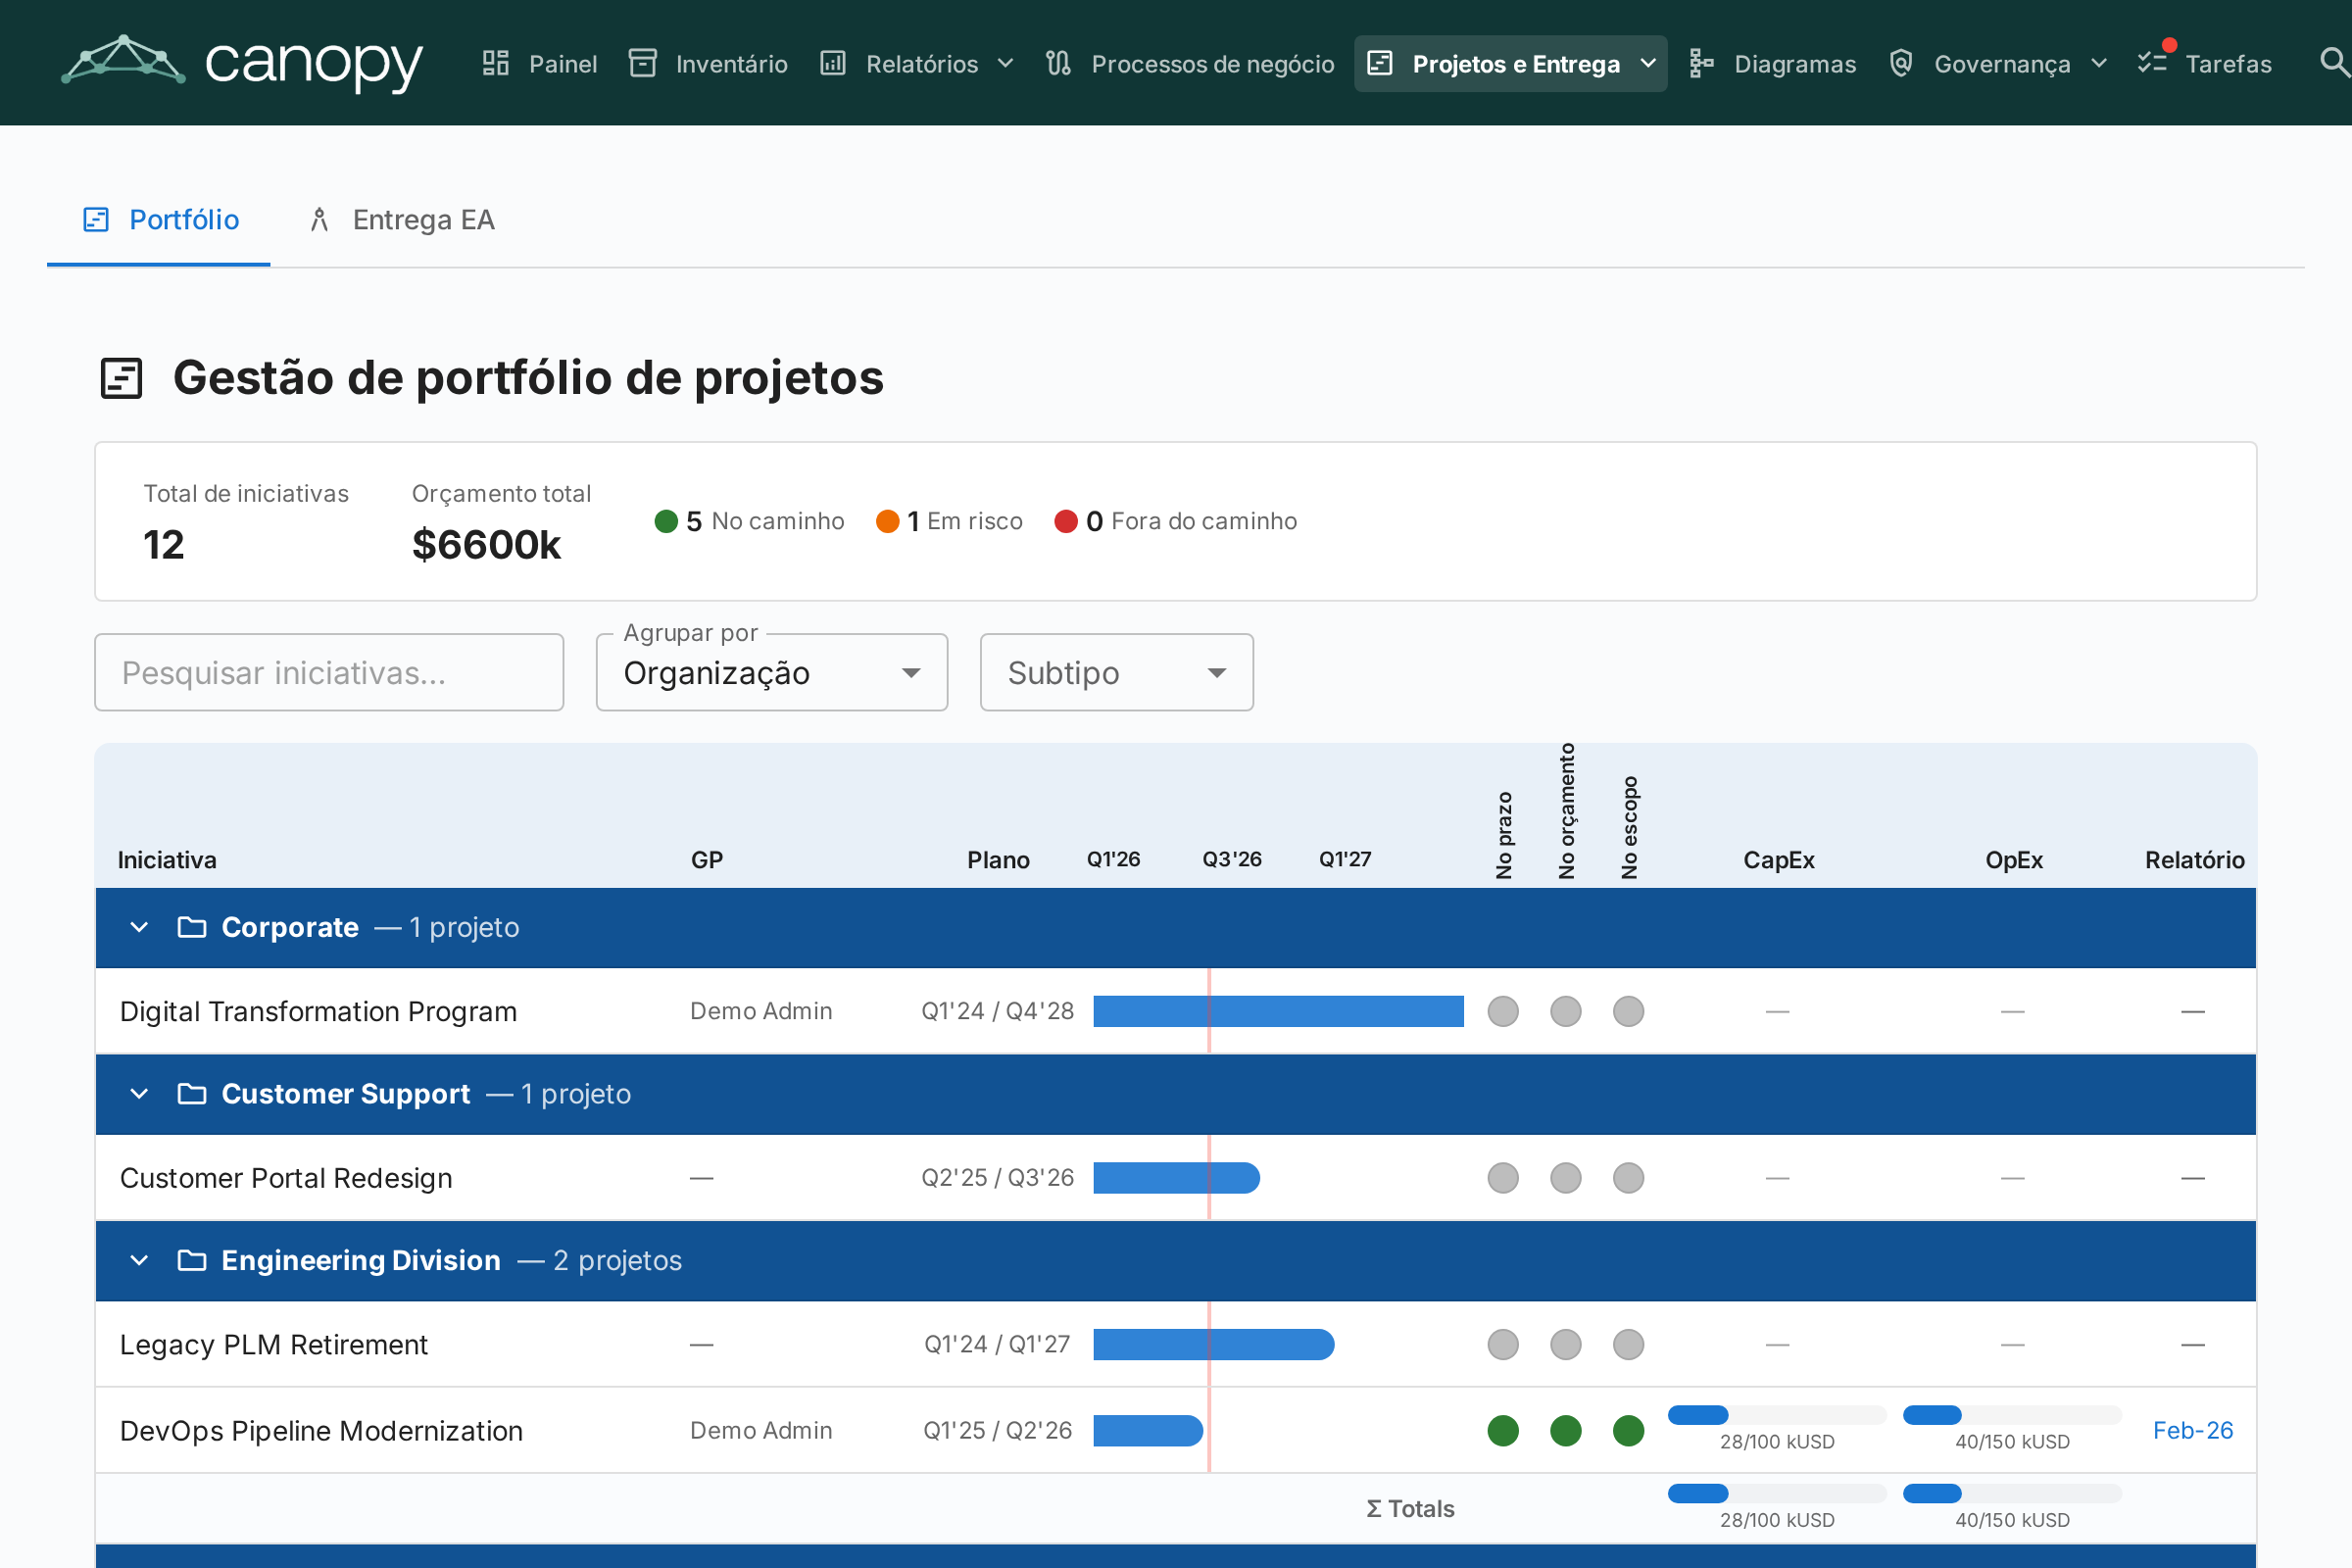The image size is (2352, 1568).
Task: Click the green No caminho status dot
Action: (x=666, y=521)
